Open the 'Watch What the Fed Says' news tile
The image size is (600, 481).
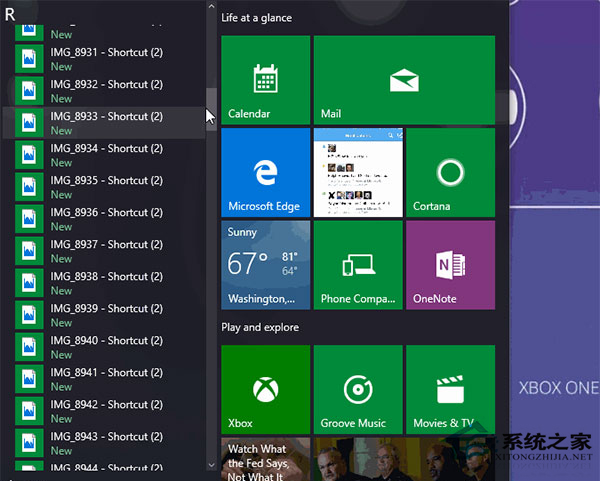point(266,459)
